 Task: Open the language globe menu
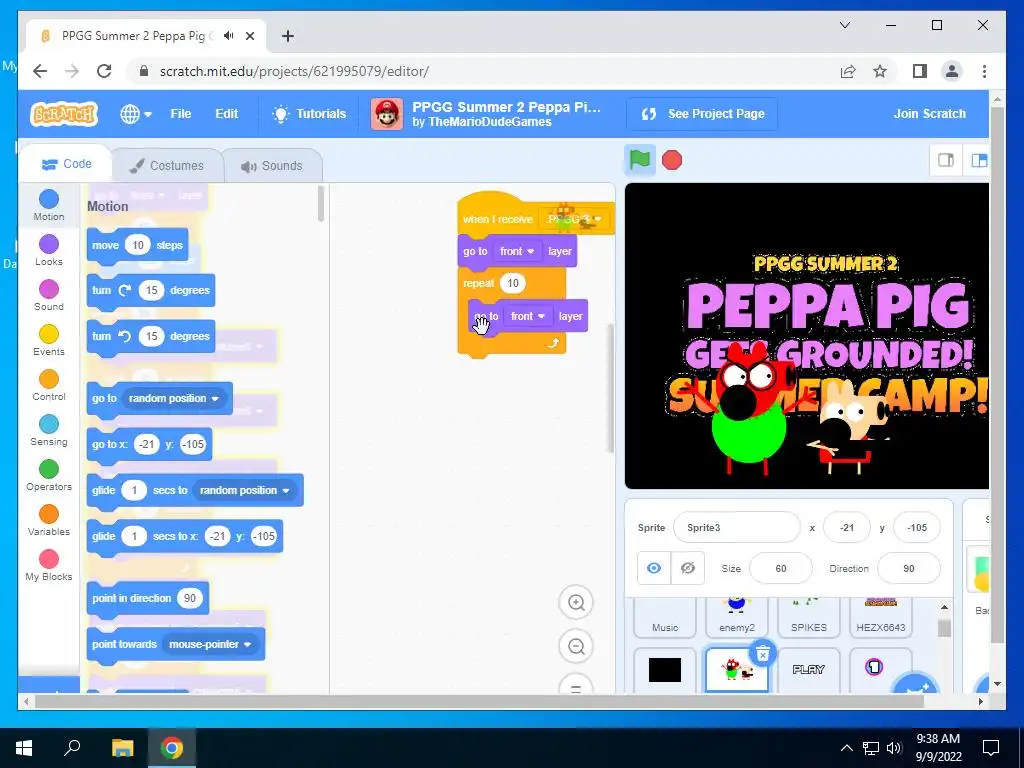[x=136, y=114]
